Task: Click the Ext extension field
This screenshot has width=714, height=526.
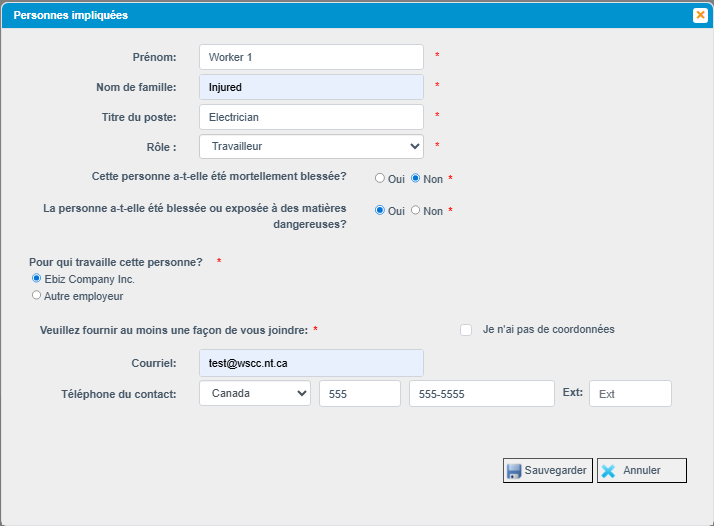Action: [x=630, y=393]
